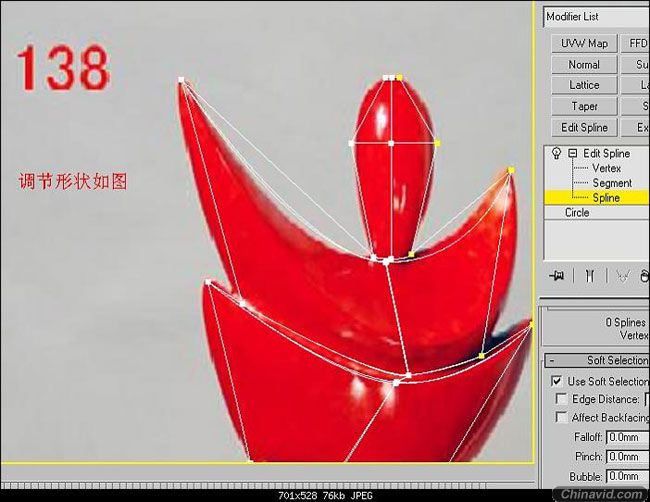Click the '0 Splines' selection info text
650x502 pixels.
(x=626, y=322)
